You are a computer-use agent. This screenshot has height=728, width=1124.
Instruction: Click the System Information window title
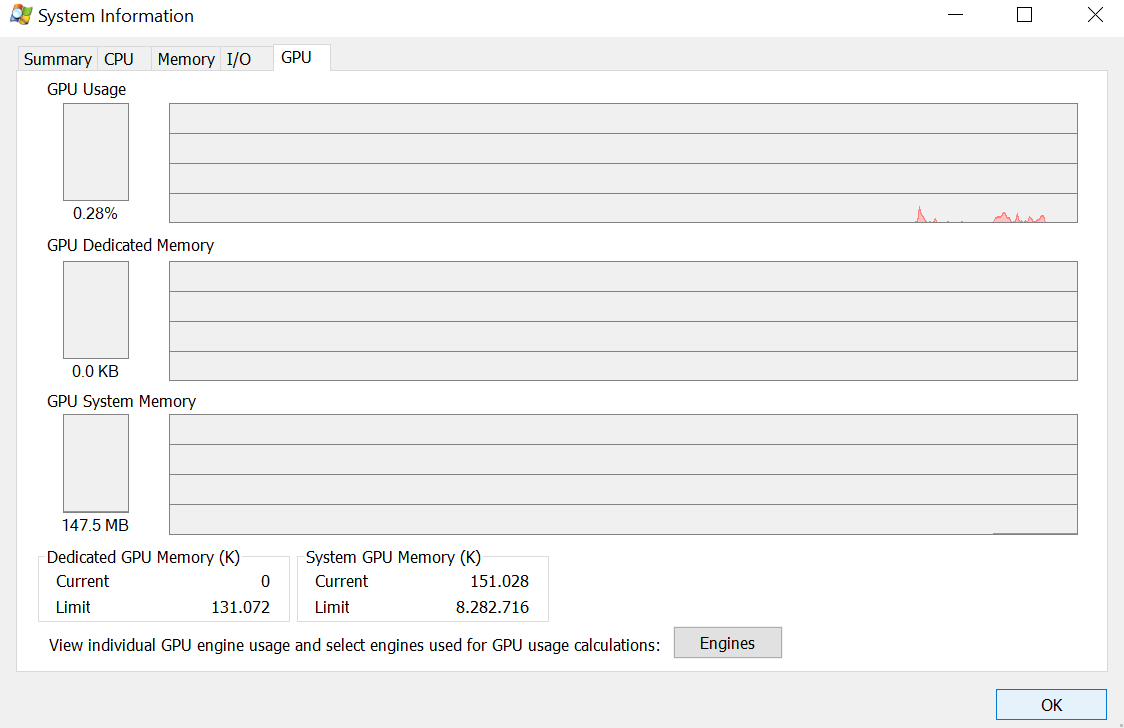point(116,16)
